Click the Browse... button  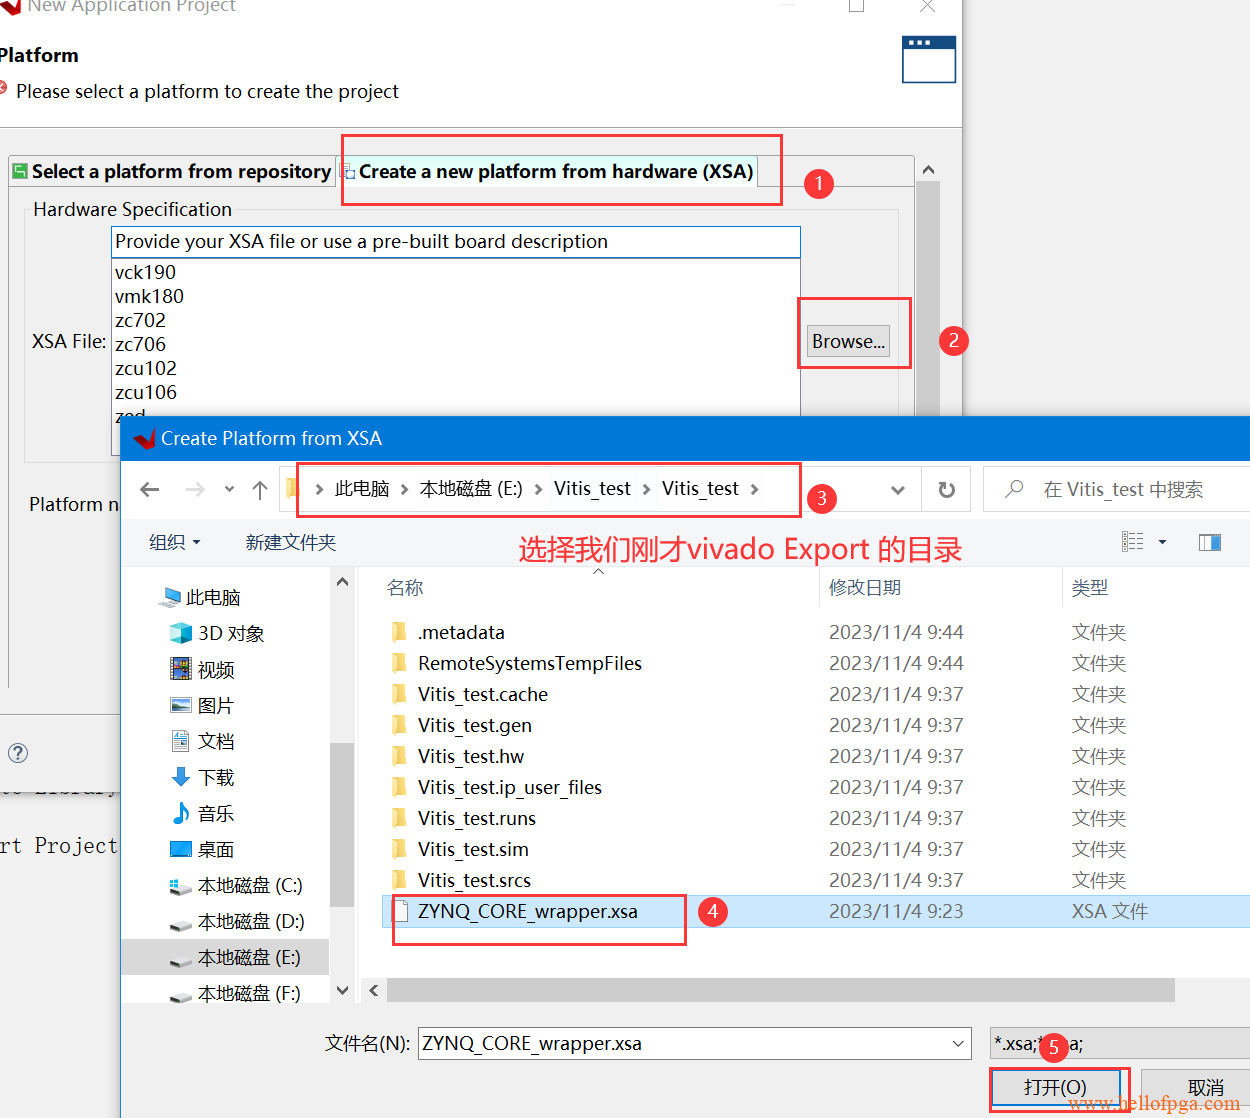(848, 341)
